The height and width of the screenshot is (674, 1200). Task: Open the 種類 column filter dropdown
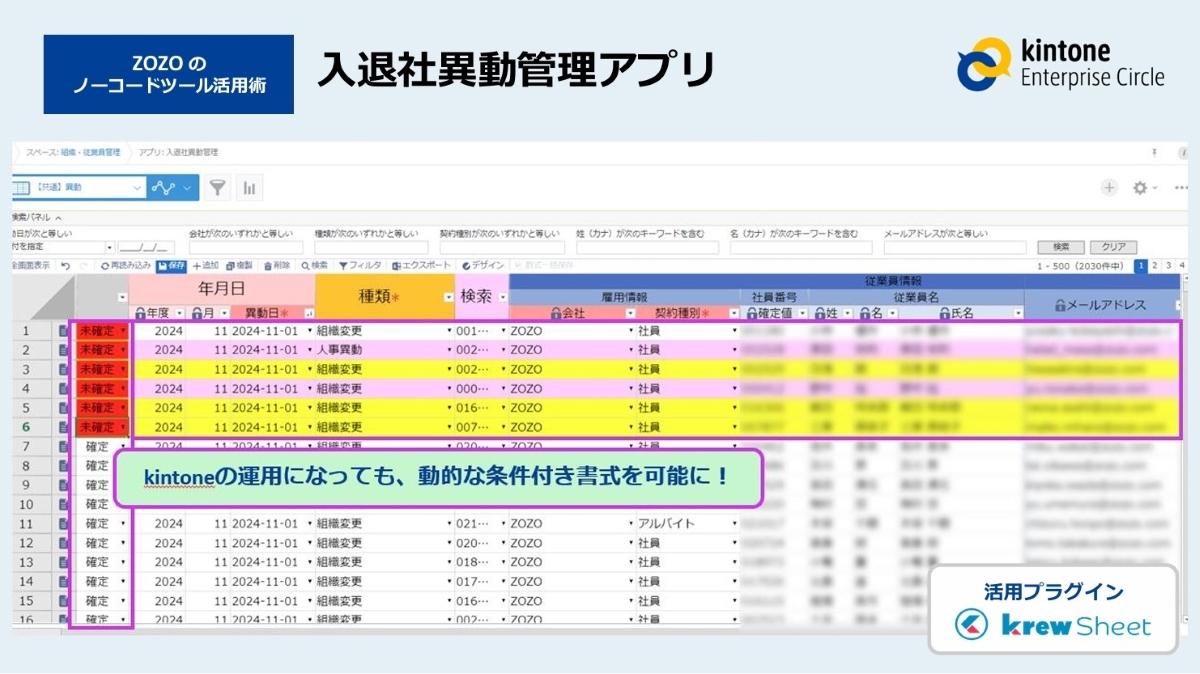448,297
